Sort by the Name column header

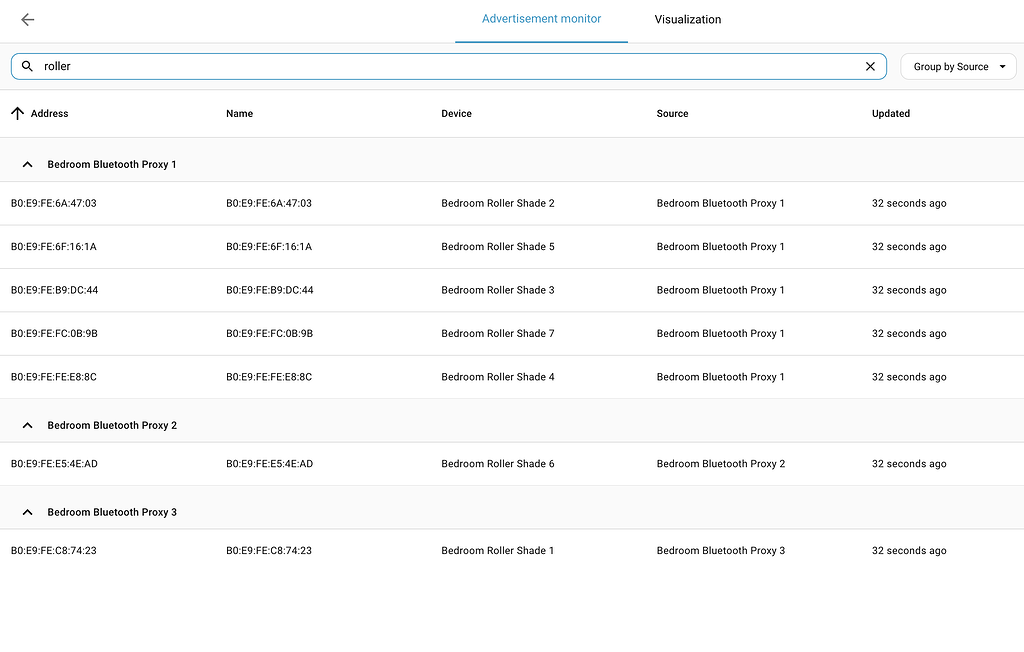[240, 114]
